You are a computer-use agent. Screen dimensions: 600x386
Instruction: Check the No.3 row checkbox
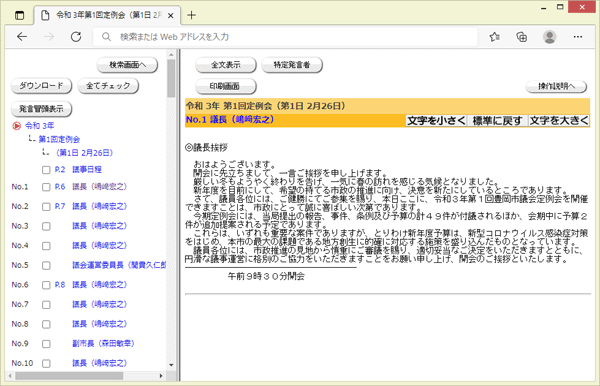tap(46, 226)
